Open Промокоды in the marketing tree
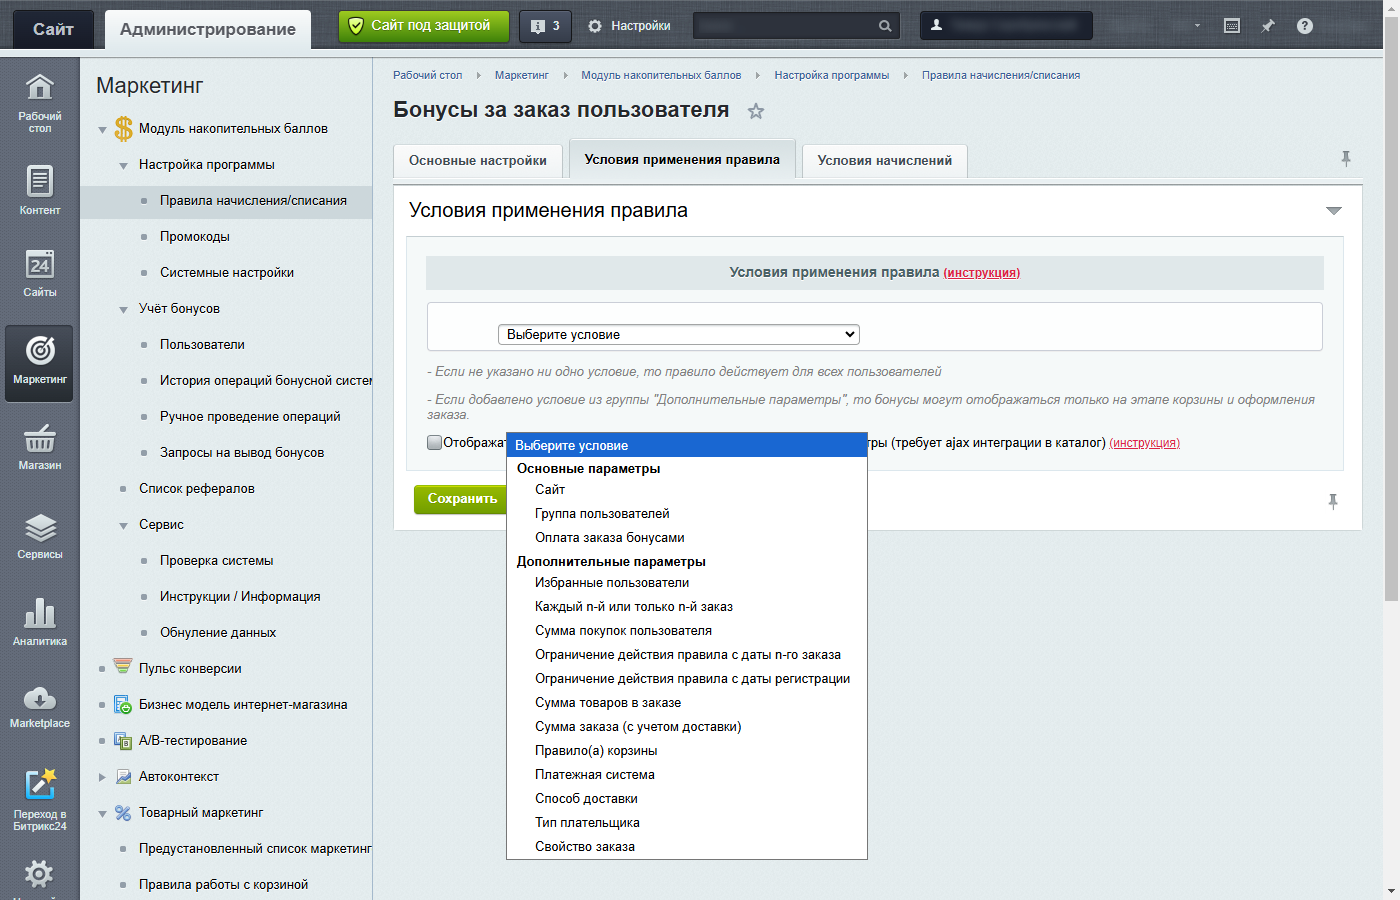Image resolution: width=1400 pixels, height=900 pixels. tap(195, 237)
